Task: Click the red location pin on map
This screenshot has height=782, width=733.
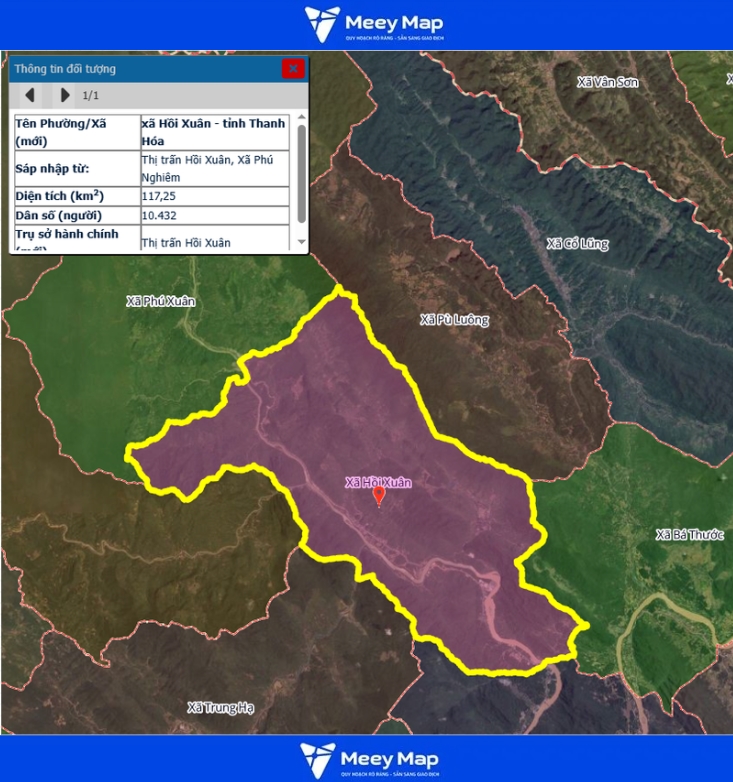Action: (x=378, y=496)
